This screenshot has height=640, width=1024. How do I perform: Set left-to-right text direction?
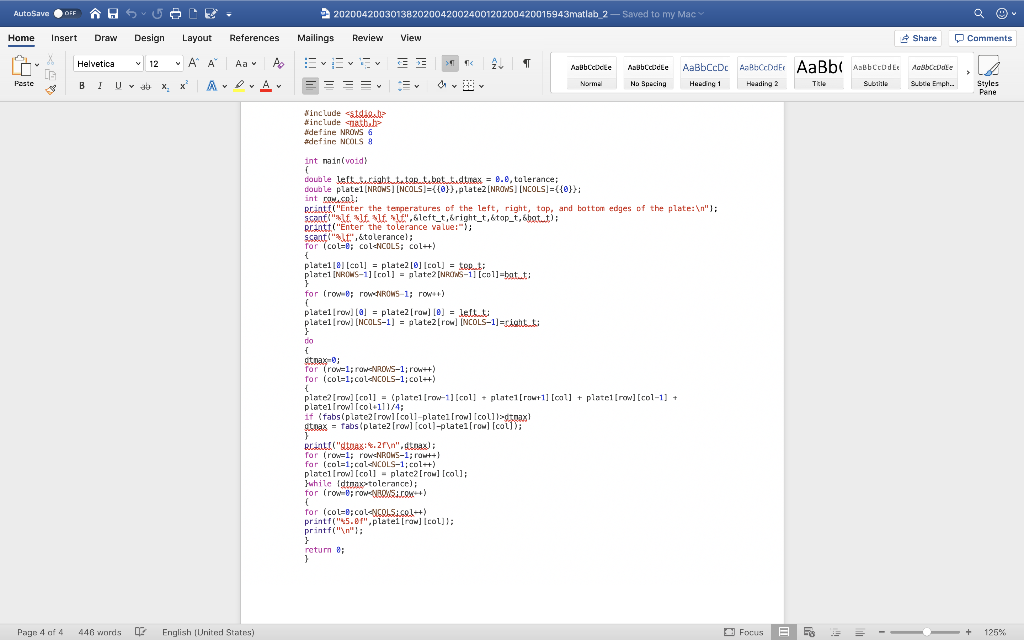pos(450,63)
